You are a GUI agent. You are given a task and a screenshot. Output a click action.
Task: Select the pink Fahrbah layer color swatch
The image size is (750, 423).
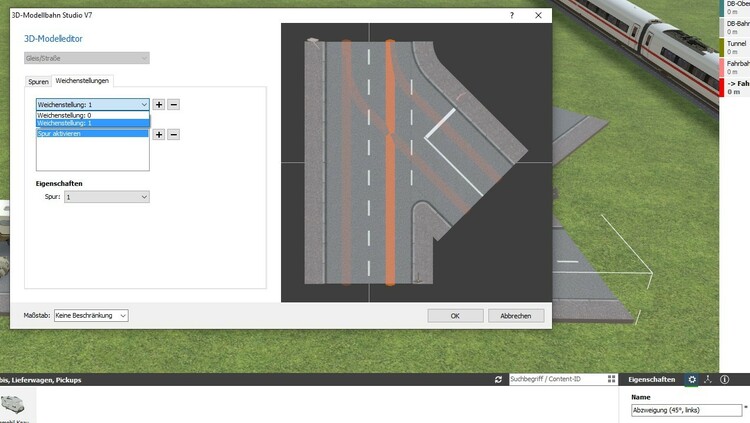[722, 67]
